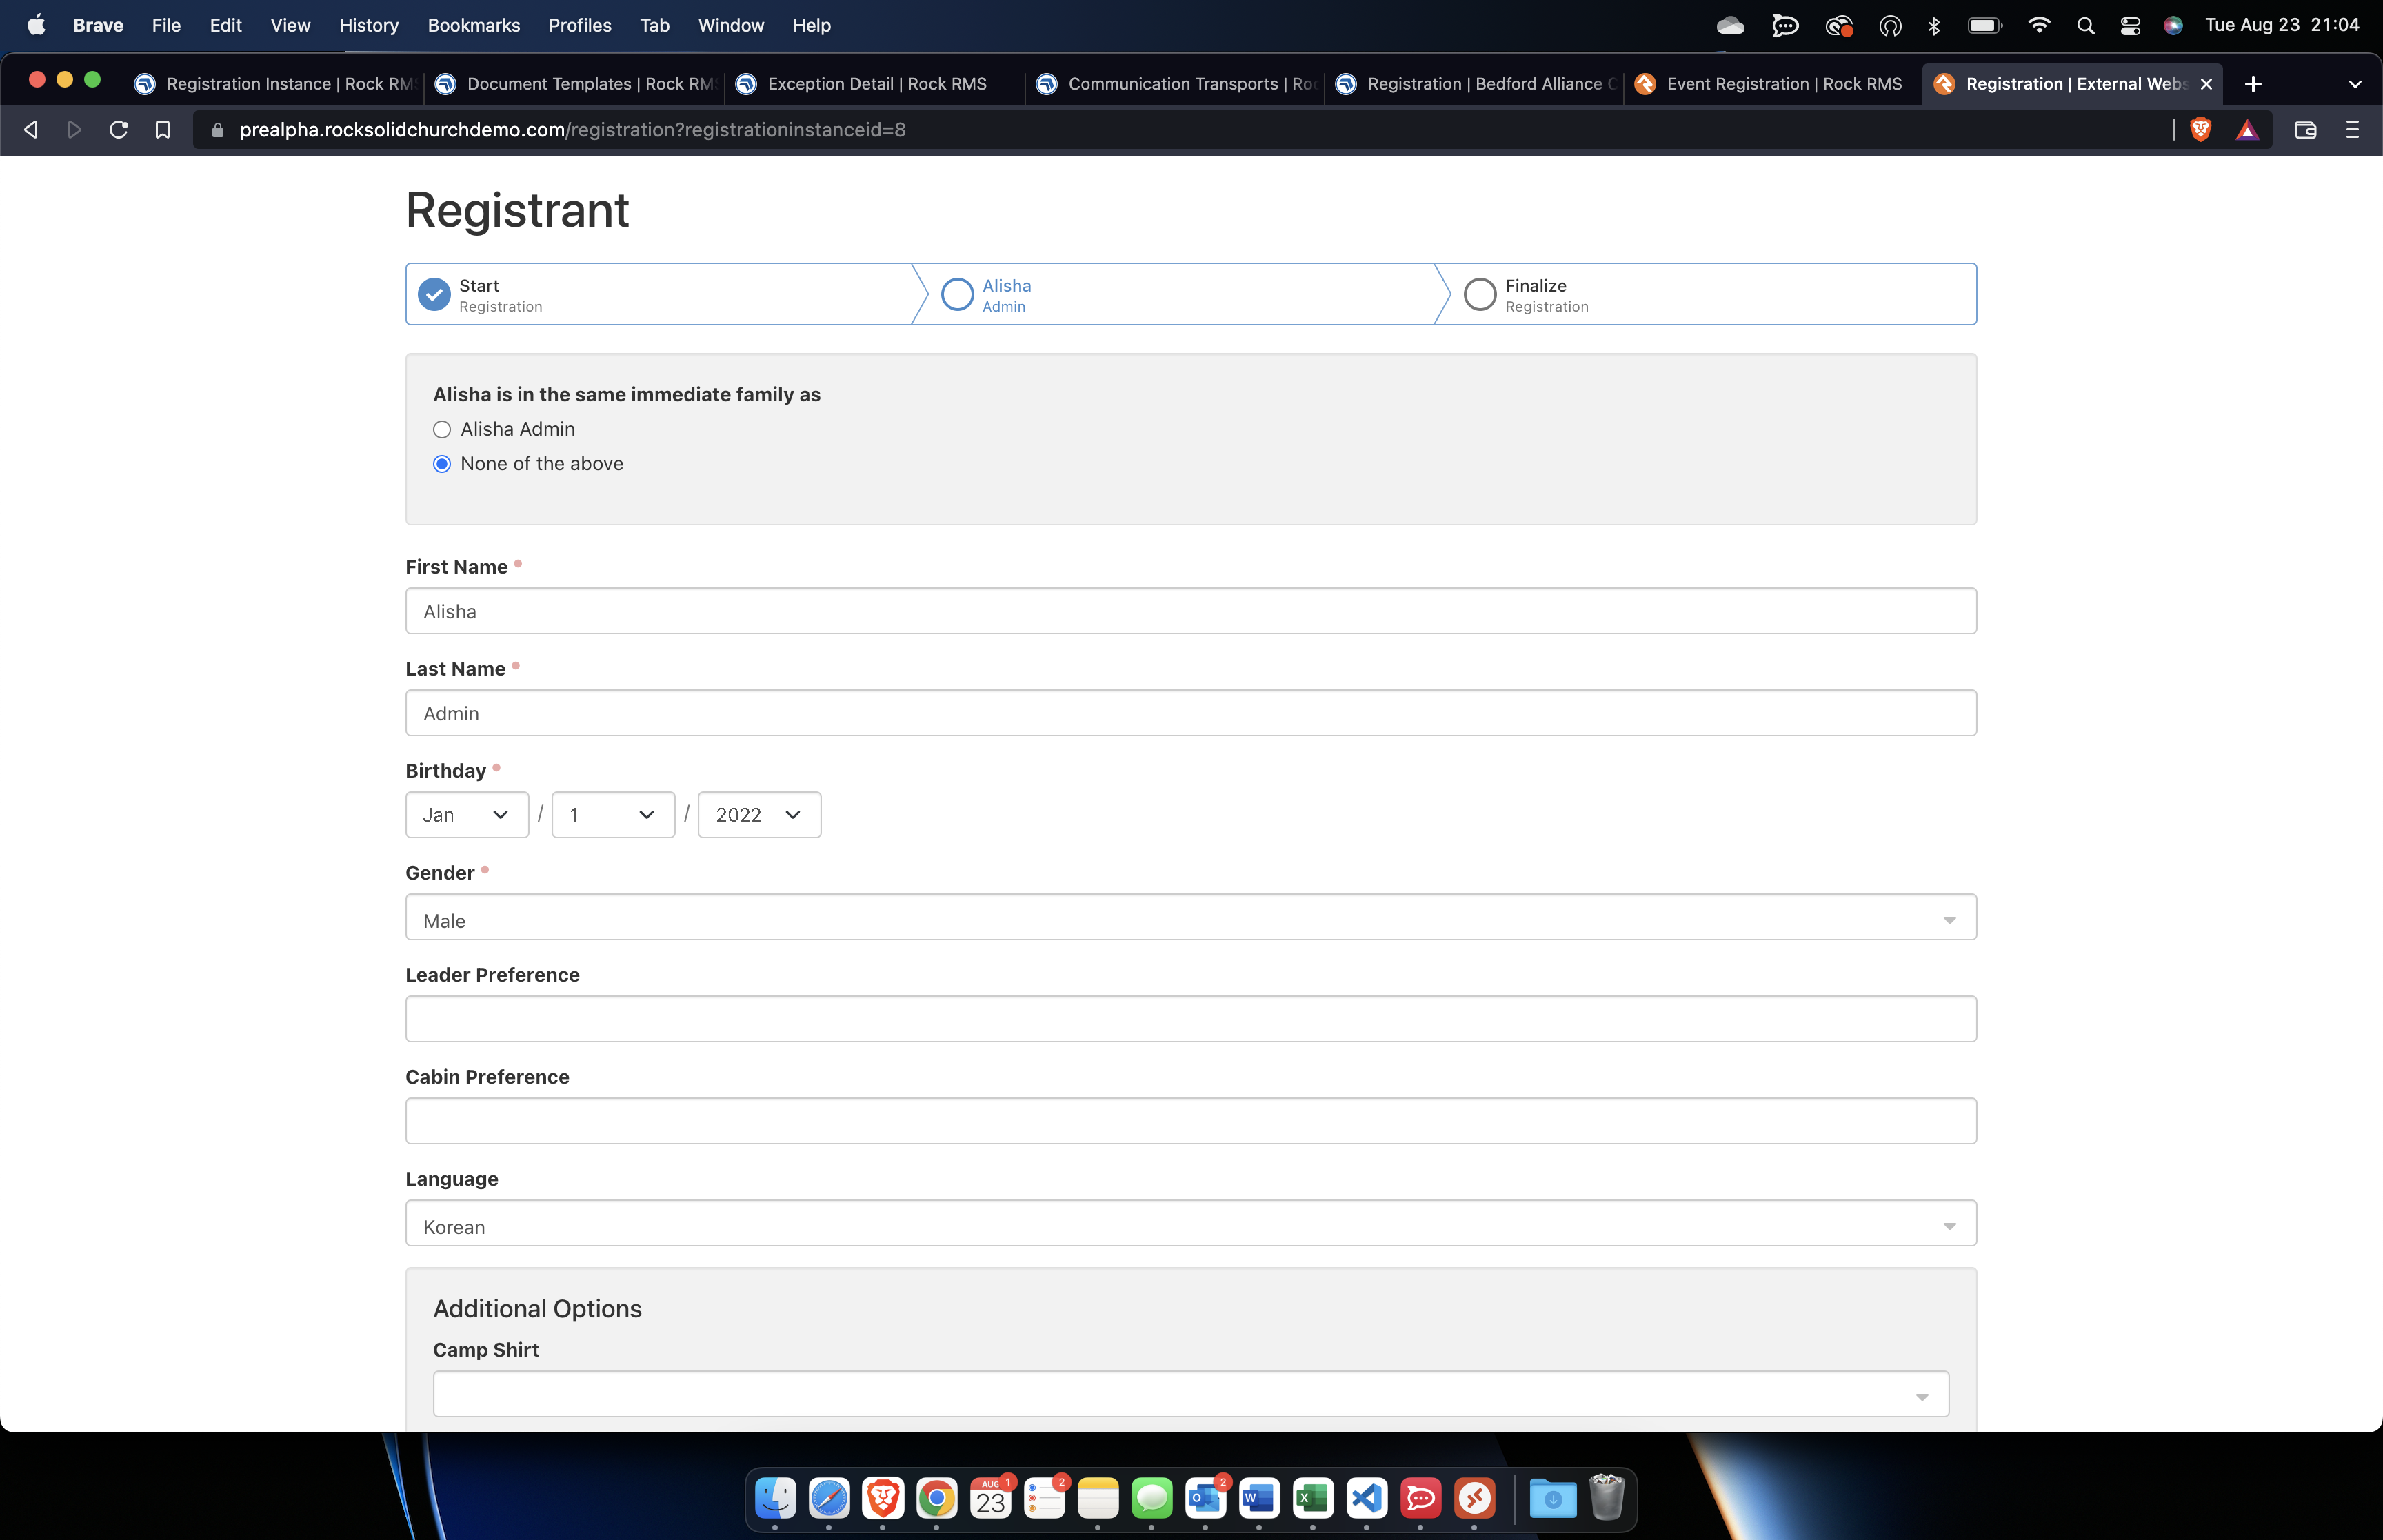Select None of the above radio
Viewport: 2383px width, 1540px height.
click(442, 464)
